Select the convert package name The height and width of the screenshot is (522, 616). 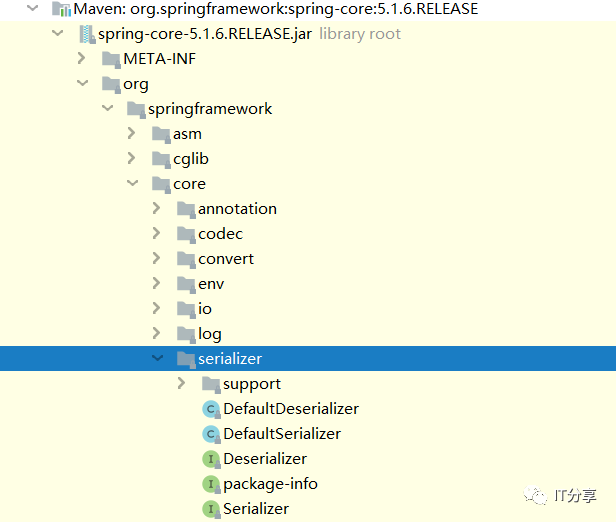click(226, 259)
